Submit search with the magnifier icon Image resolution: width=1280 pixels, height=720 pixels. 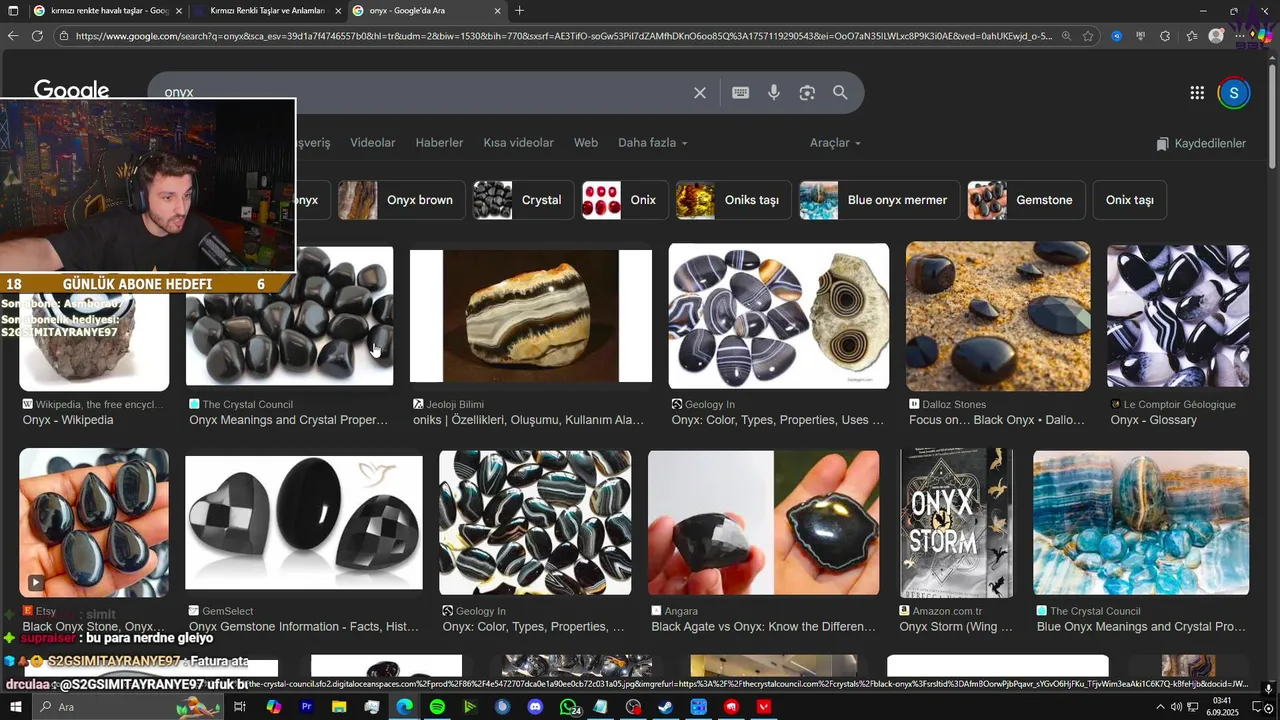[840, 93]
